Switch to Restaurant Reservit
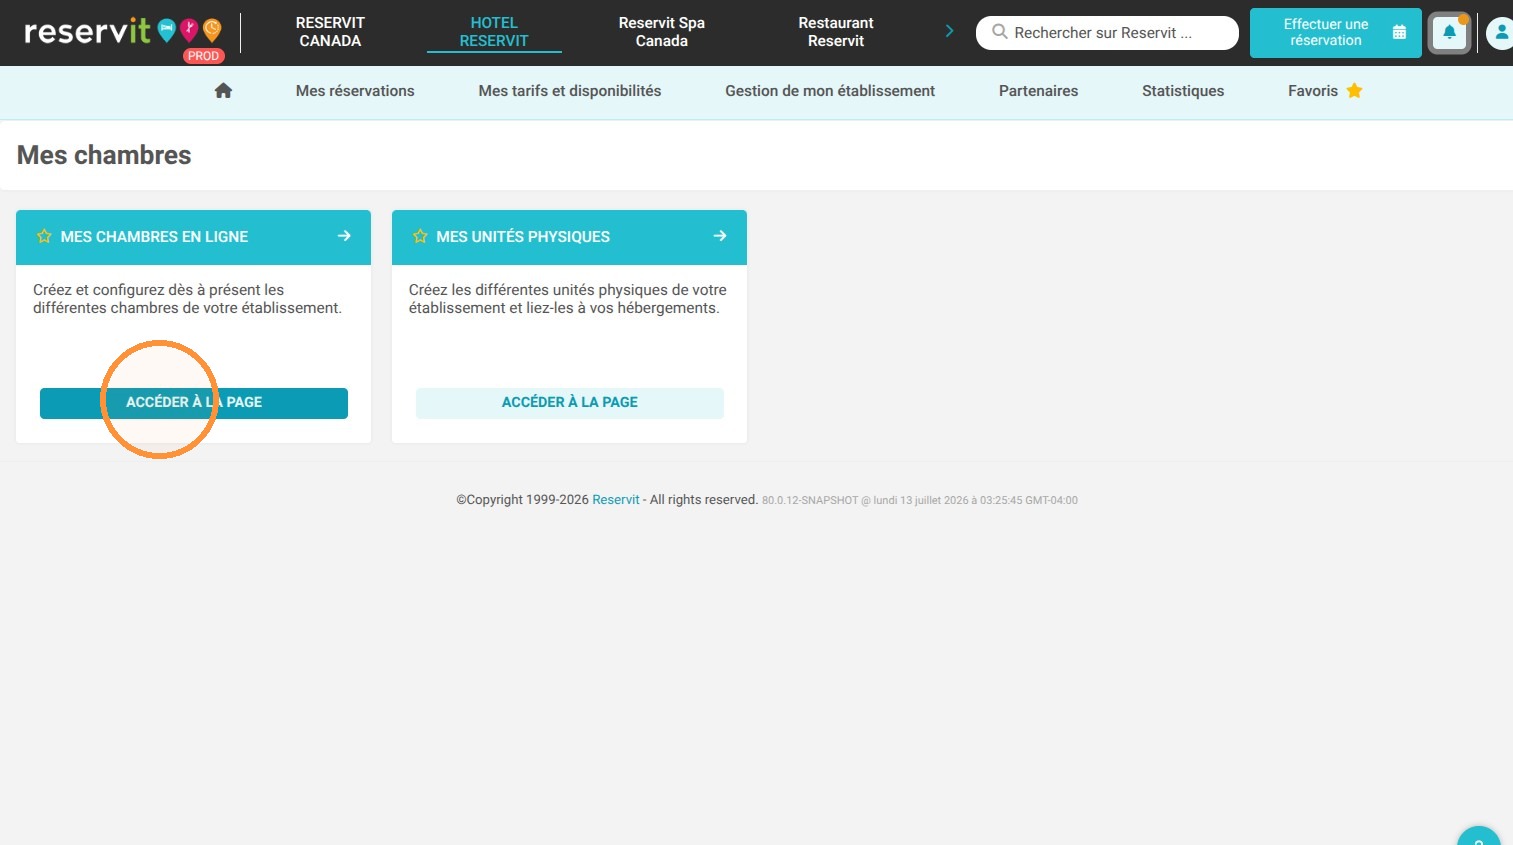 [x=836, y=32]
